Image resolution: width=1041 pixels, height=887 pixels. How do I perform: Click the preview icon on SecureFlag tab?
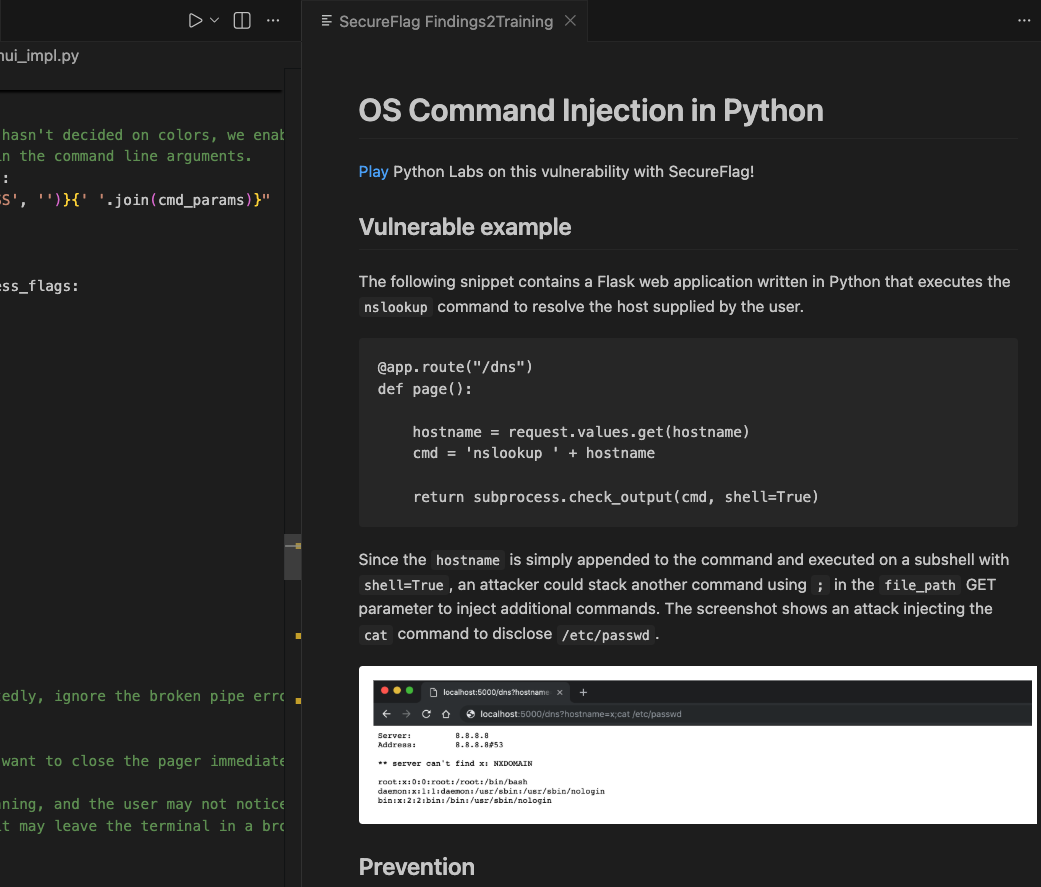[326, 21]
